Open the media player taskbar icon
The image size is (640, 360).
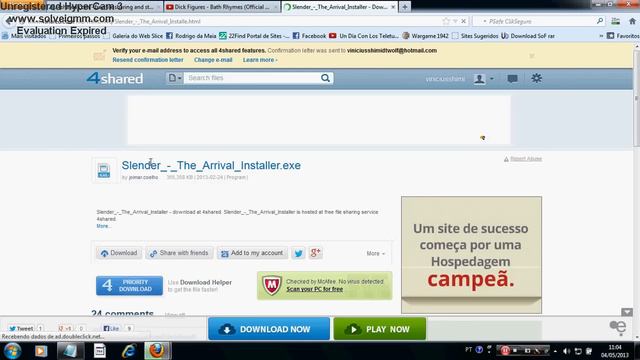pyautogui.click(x=41, y=351)
